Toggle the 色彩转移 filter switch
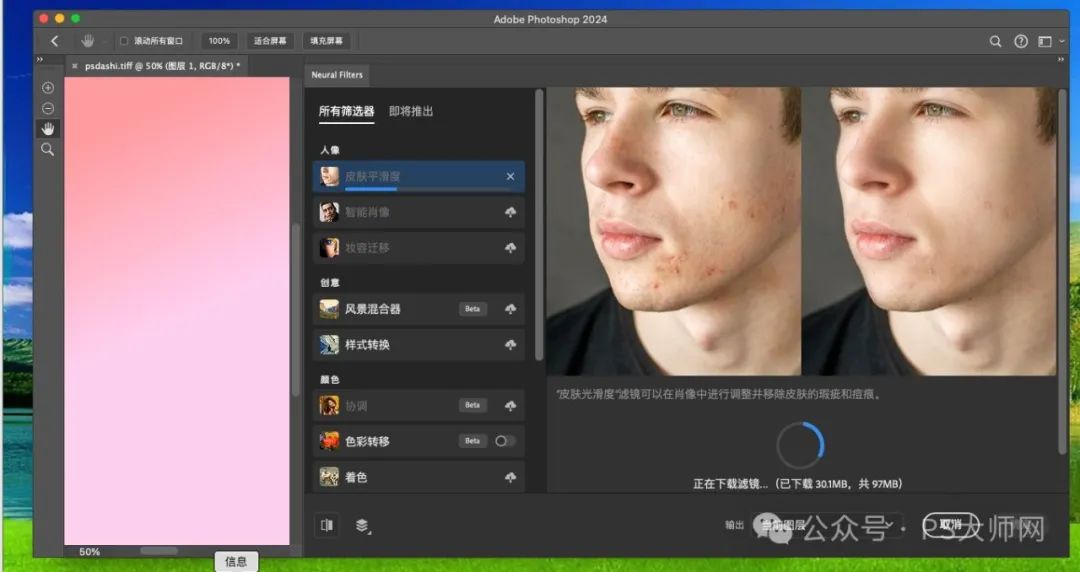This screenshot has height=572, width=1080. [505, 441]
